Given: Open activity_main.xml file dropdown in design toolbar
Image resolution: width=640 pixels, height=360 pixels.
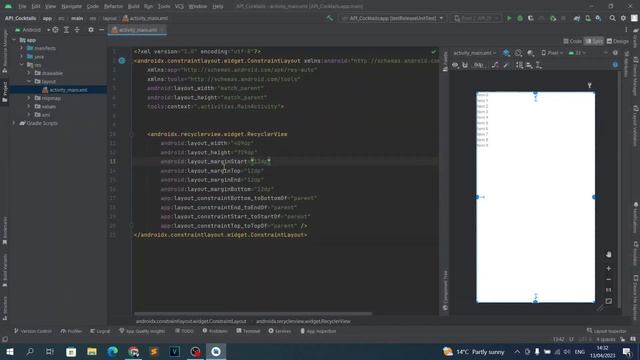Looking at the screenshot, I should click(x=475, y=53).
